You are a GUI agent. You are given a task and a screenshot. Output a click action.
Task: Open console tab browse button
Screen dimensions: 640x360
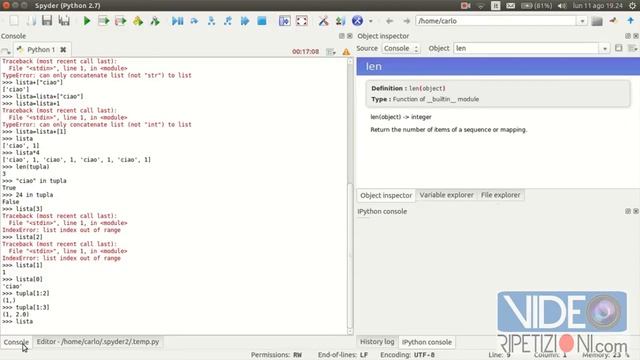pyautogui.click(x=6, y=51)
